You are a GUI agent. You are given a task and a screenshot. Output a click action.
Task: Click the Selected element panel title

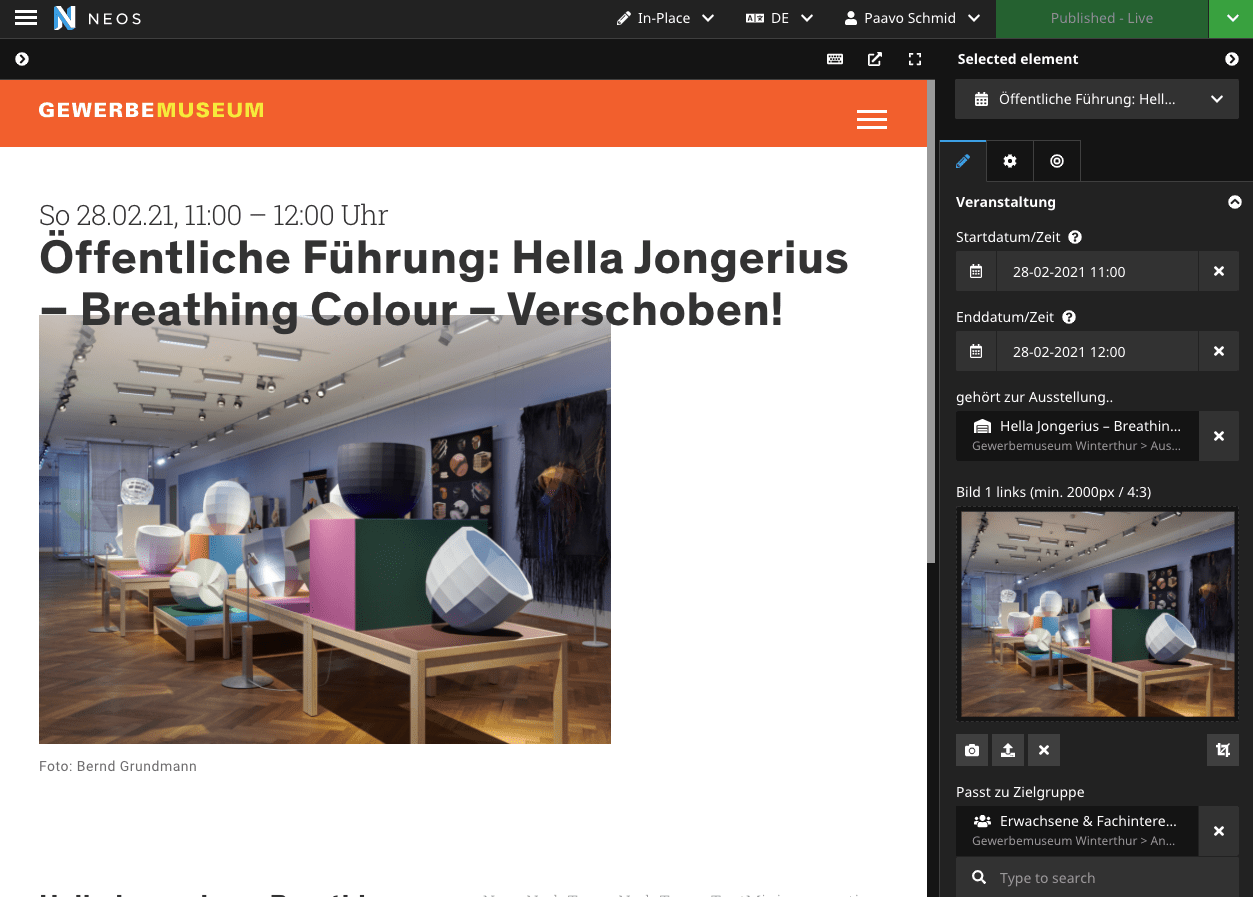pos(1018,59)
